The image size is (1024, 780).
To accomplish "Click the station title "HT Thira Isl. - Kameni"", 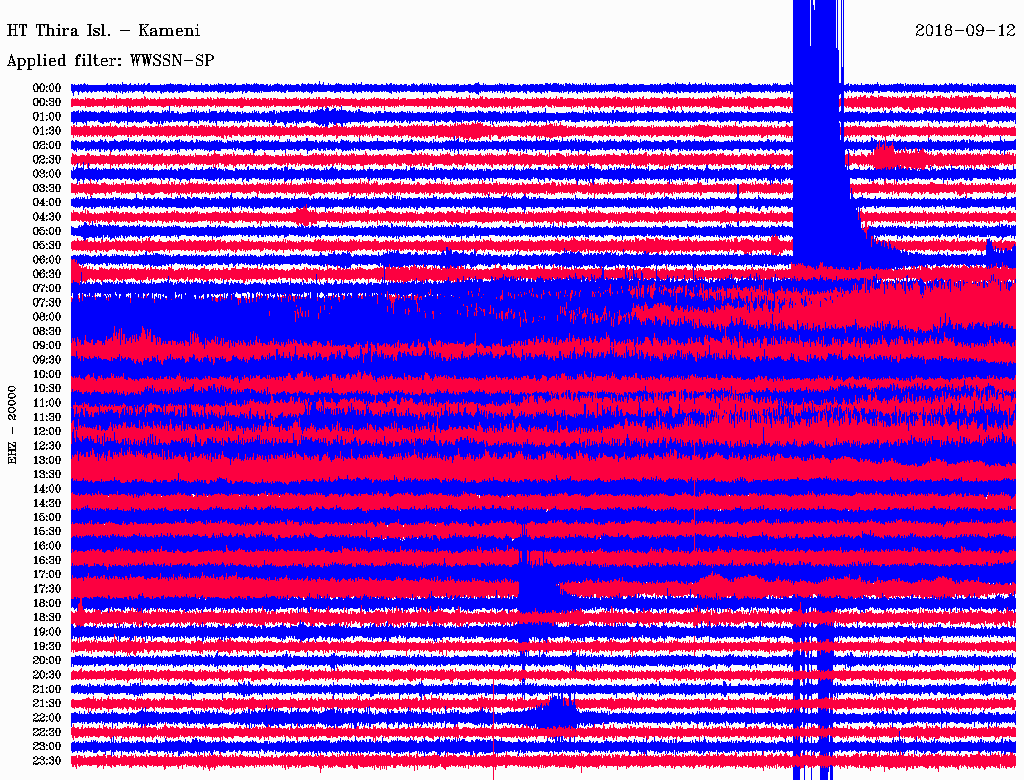I will pos(103,31).
